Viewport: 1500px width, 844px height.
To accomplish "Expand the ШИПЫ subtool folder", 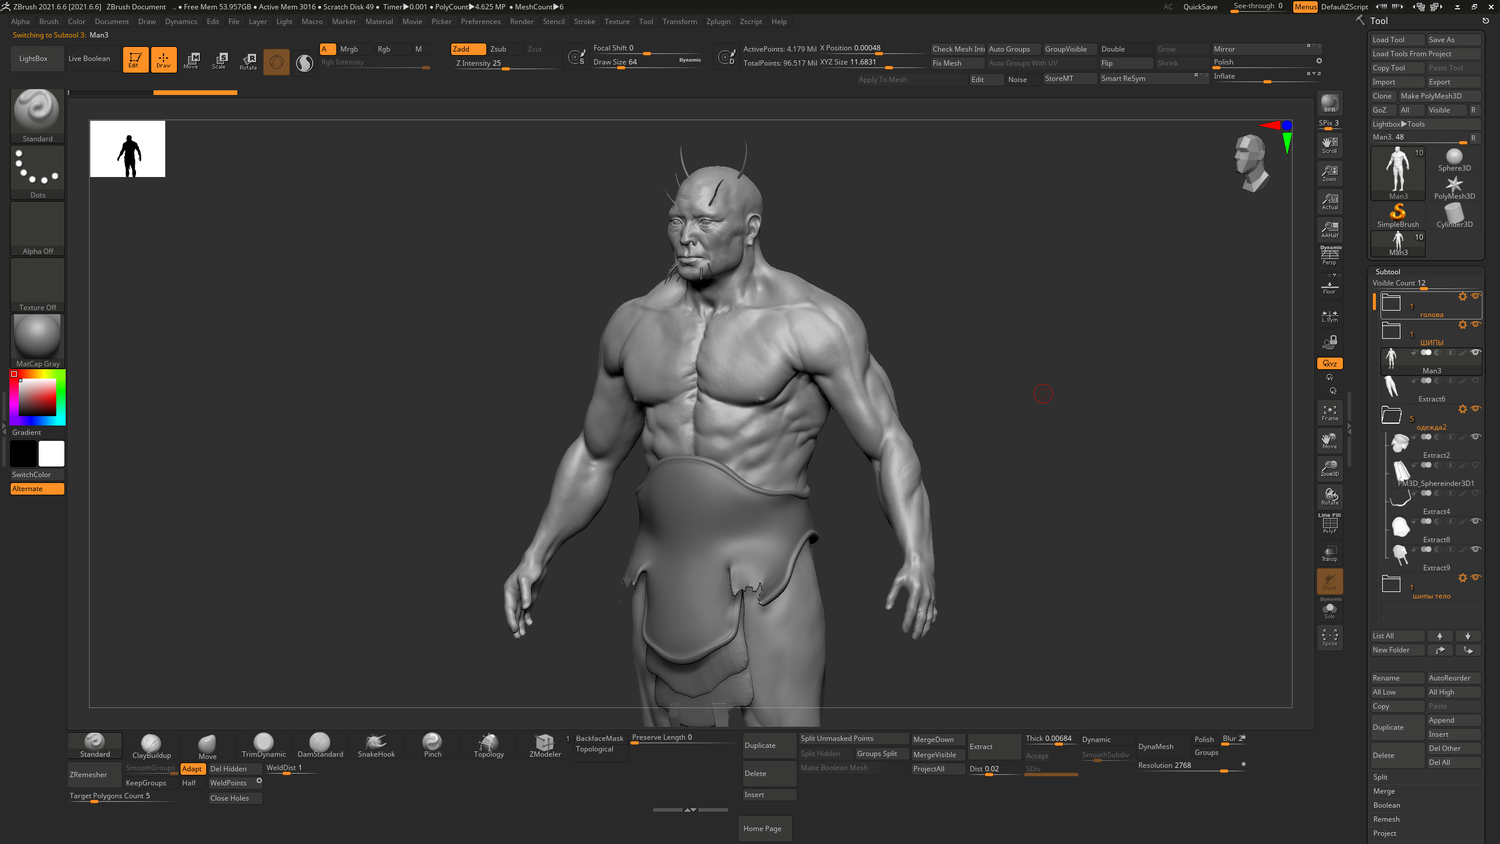I will [1391, 330].
